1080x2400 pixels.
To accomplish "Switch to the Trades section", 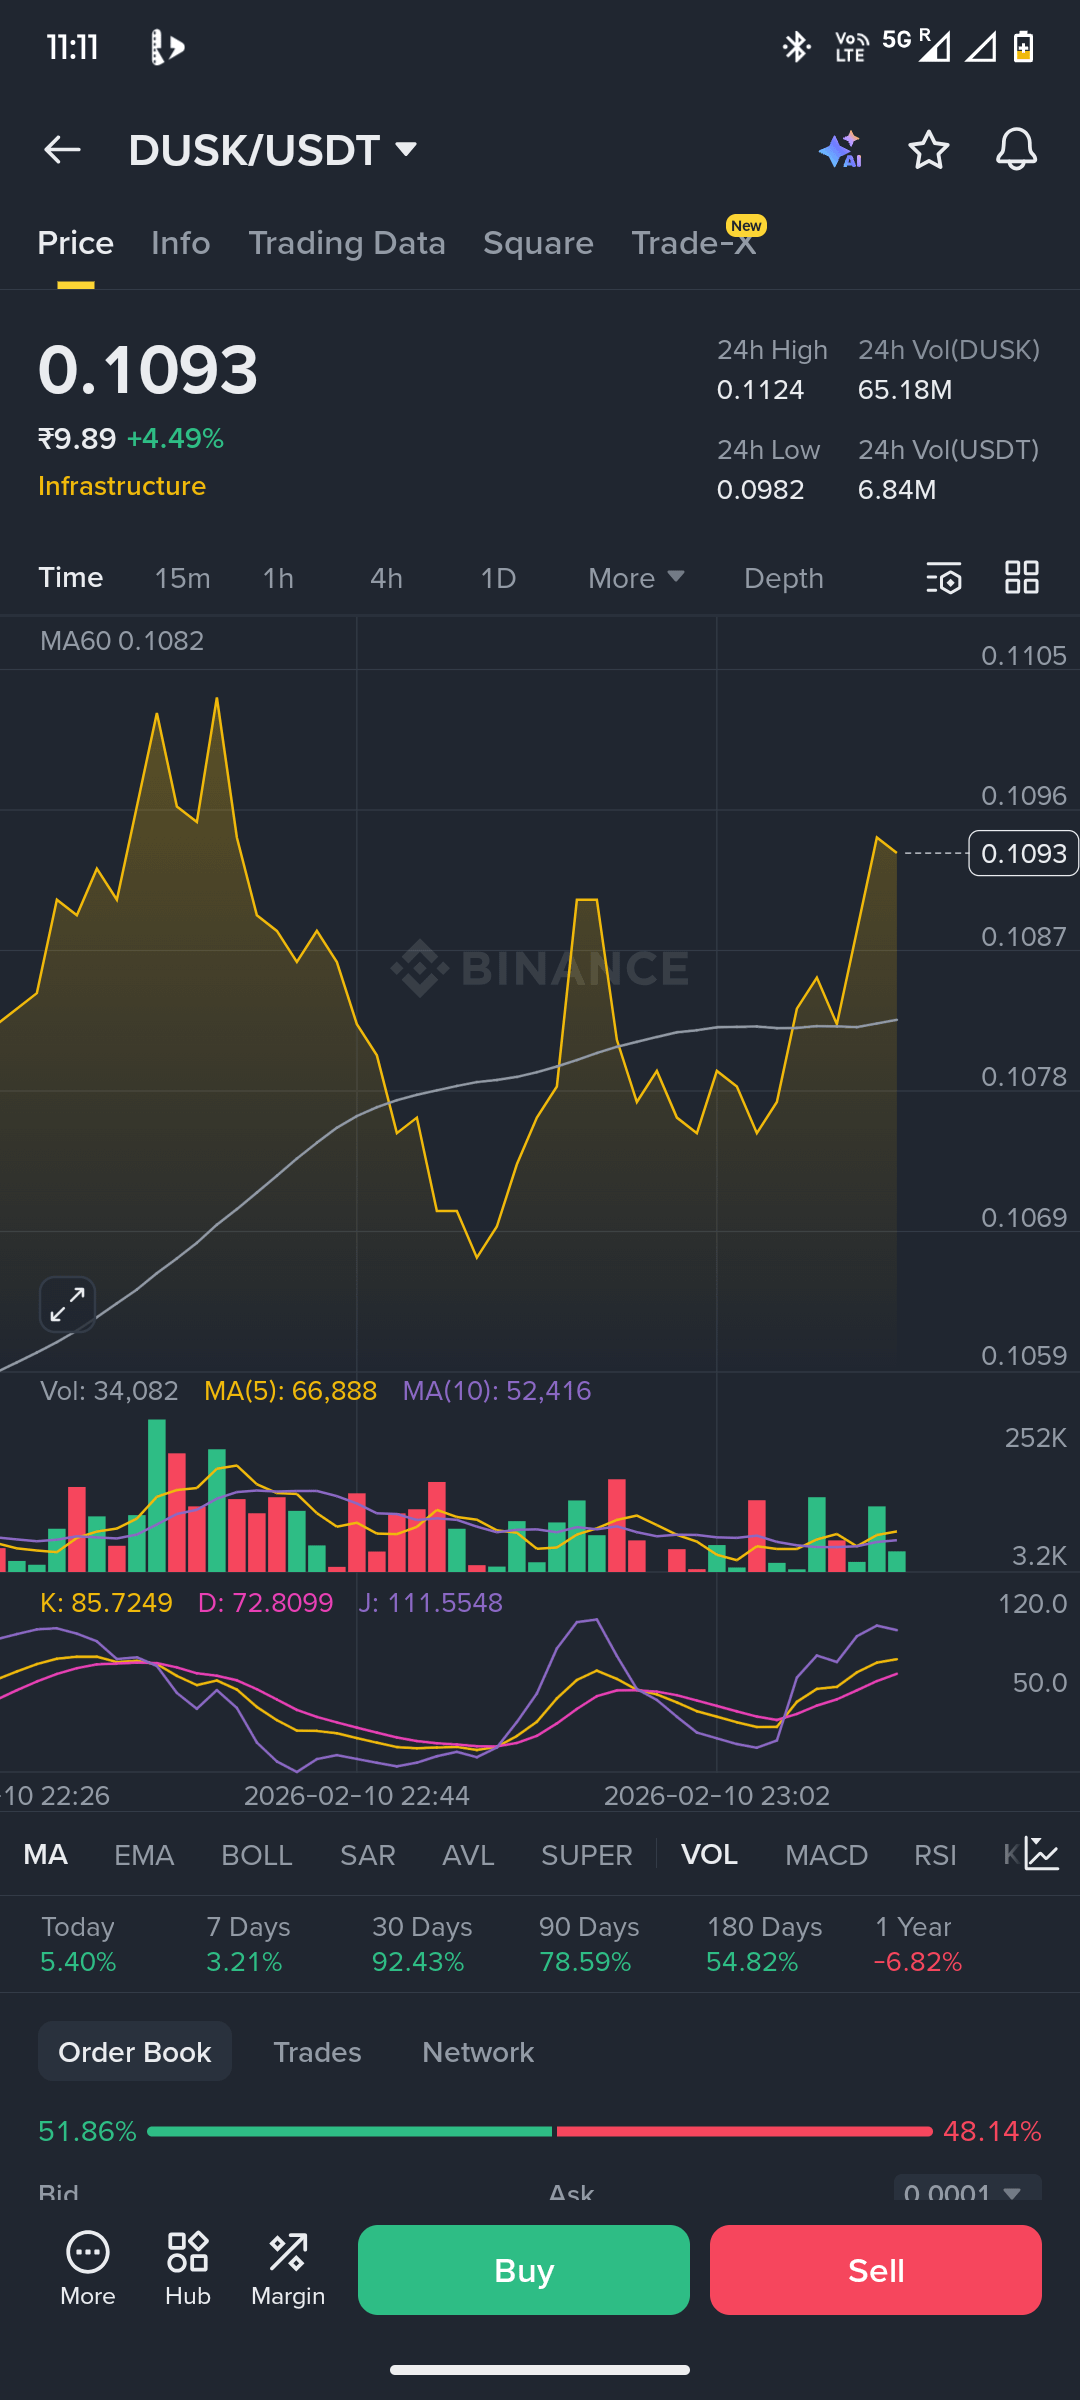I will click(317, 2052).
